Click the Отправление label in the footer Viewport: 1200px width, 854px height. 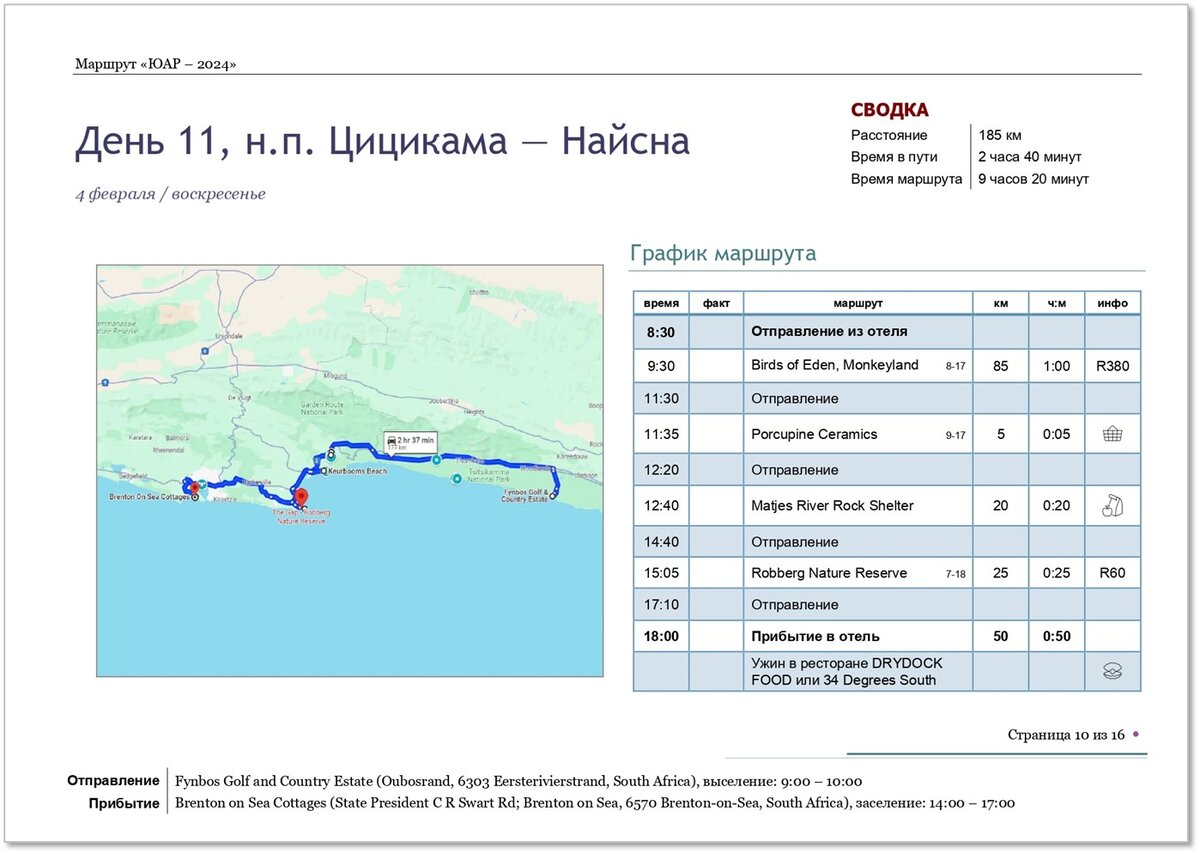point(113,781)
